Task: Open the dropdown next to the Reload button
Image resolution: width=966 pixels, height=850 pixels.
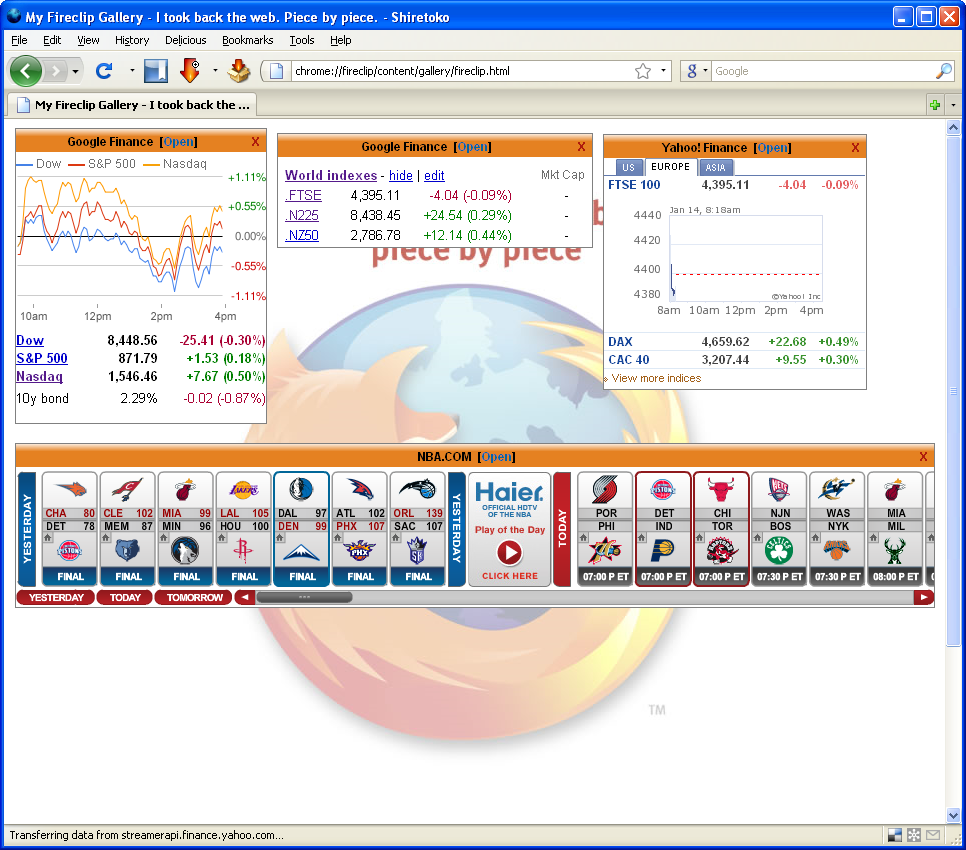Action: click(132, 71)
